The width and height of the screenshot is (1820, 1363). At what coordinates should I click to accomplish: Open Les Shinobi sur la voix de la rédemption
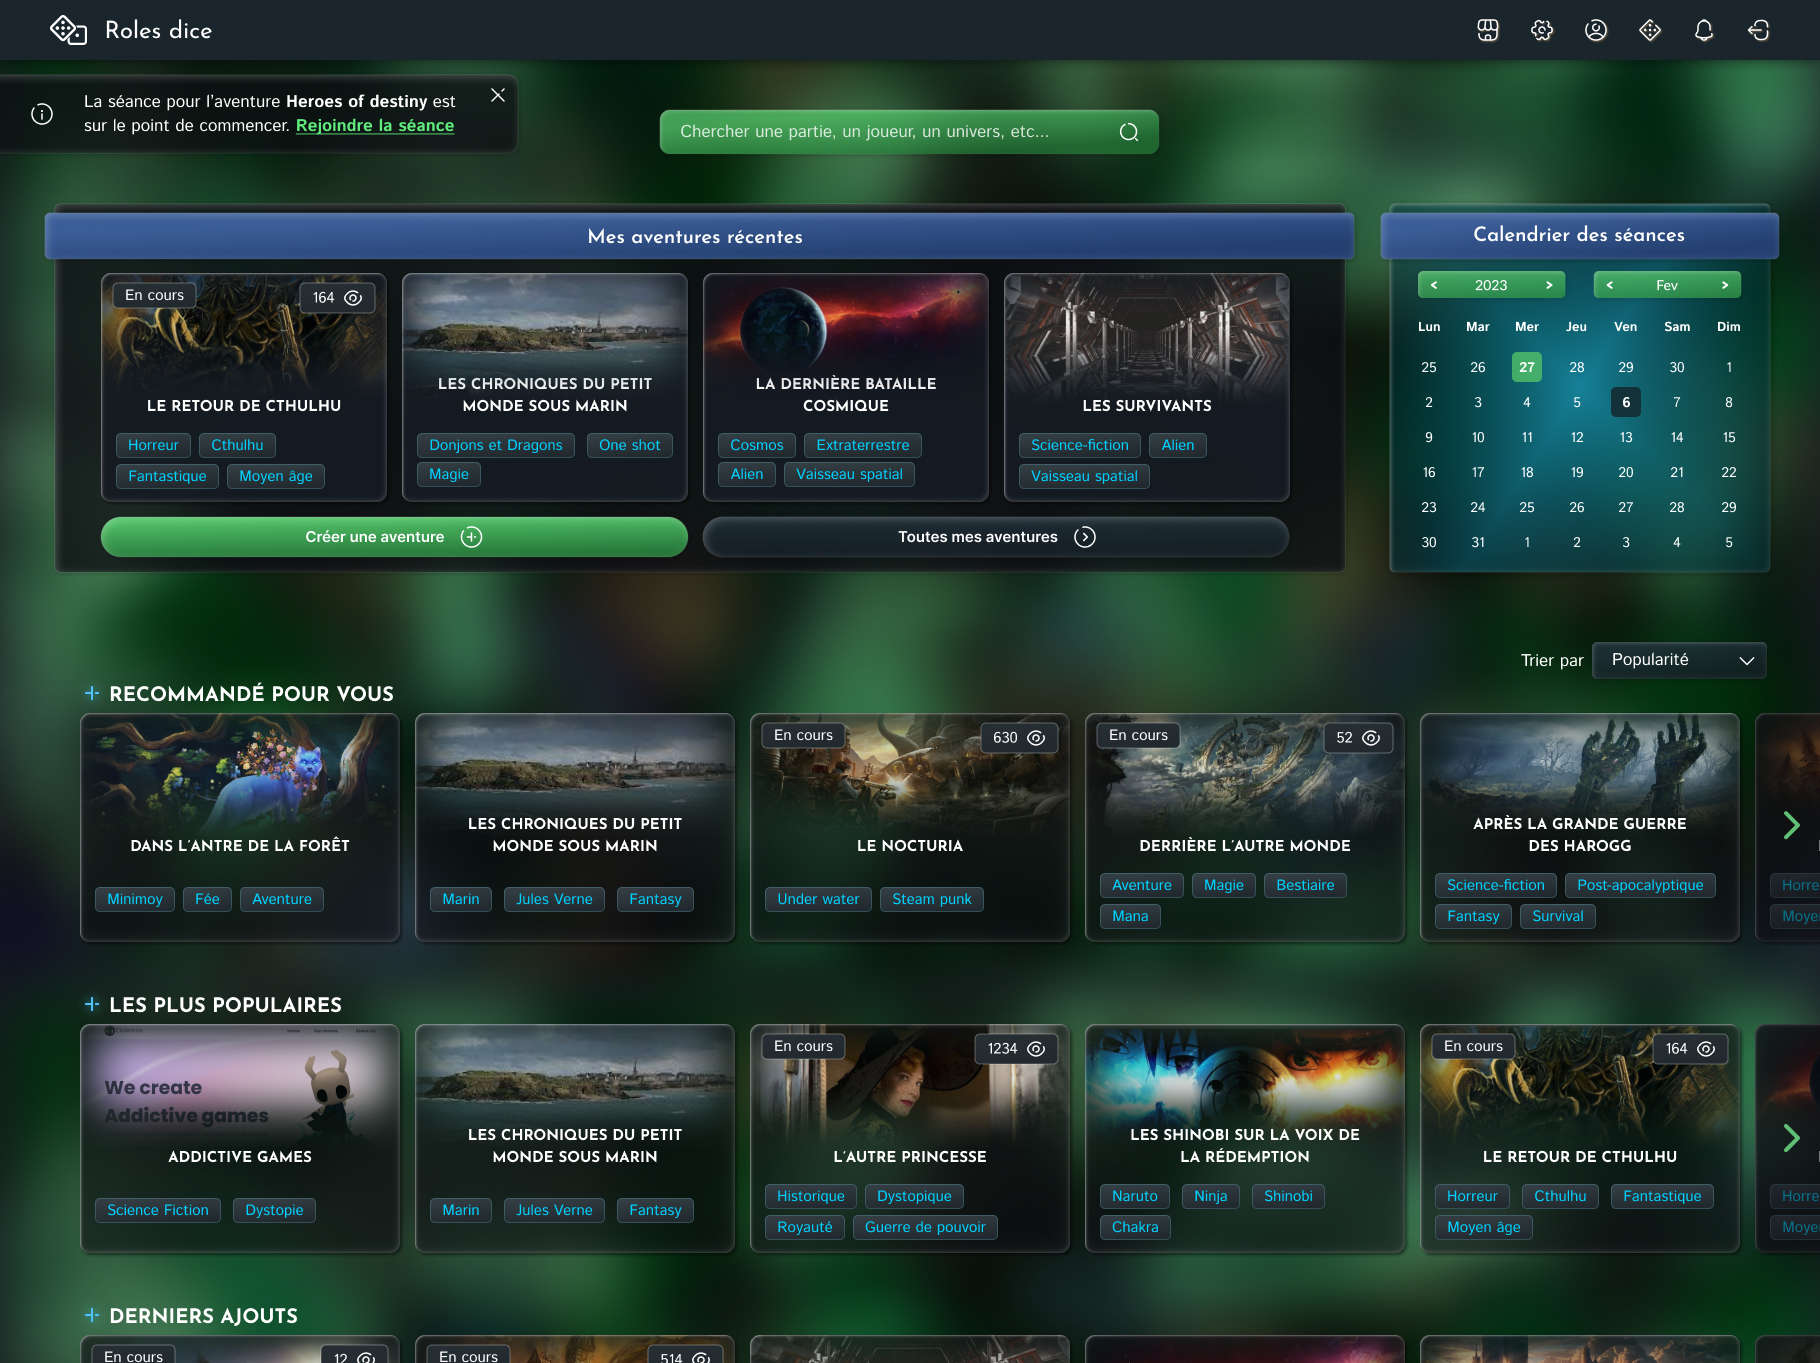[x=1245, y=1138]
